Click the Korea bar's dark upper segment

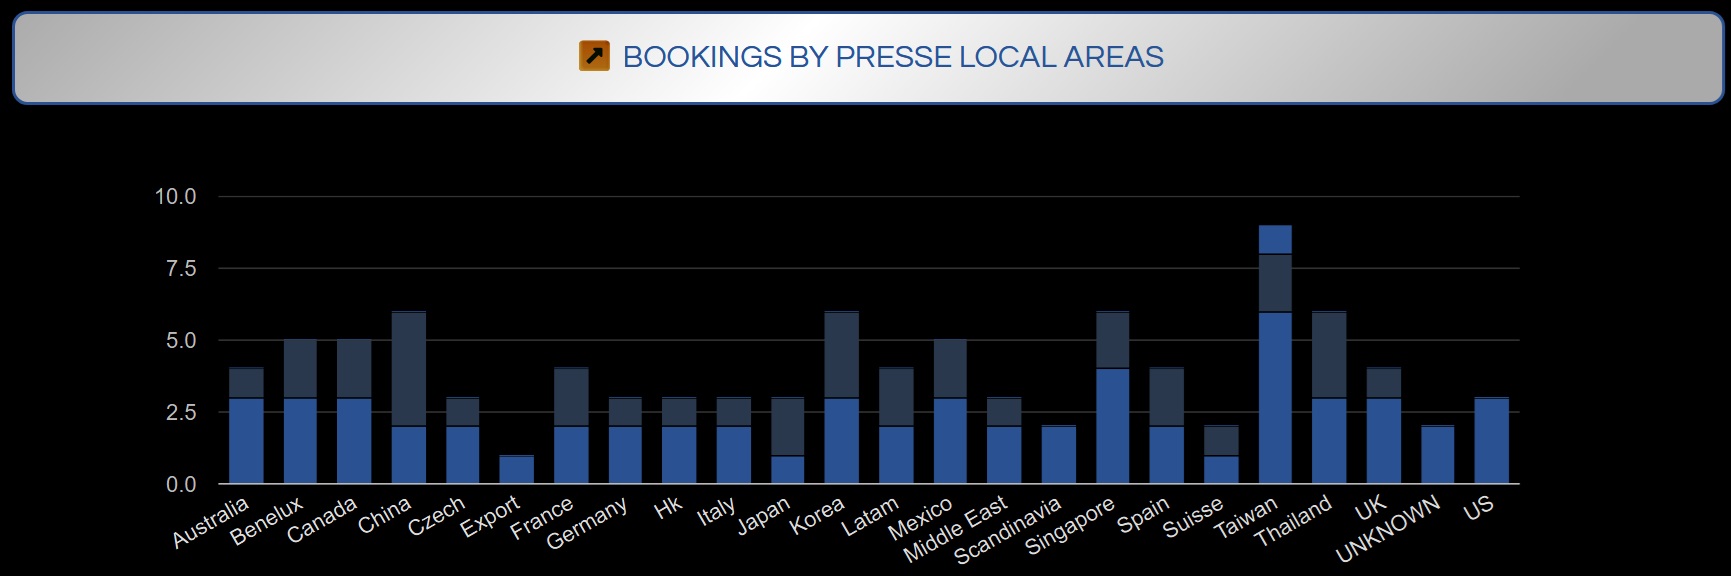[841, 355]
